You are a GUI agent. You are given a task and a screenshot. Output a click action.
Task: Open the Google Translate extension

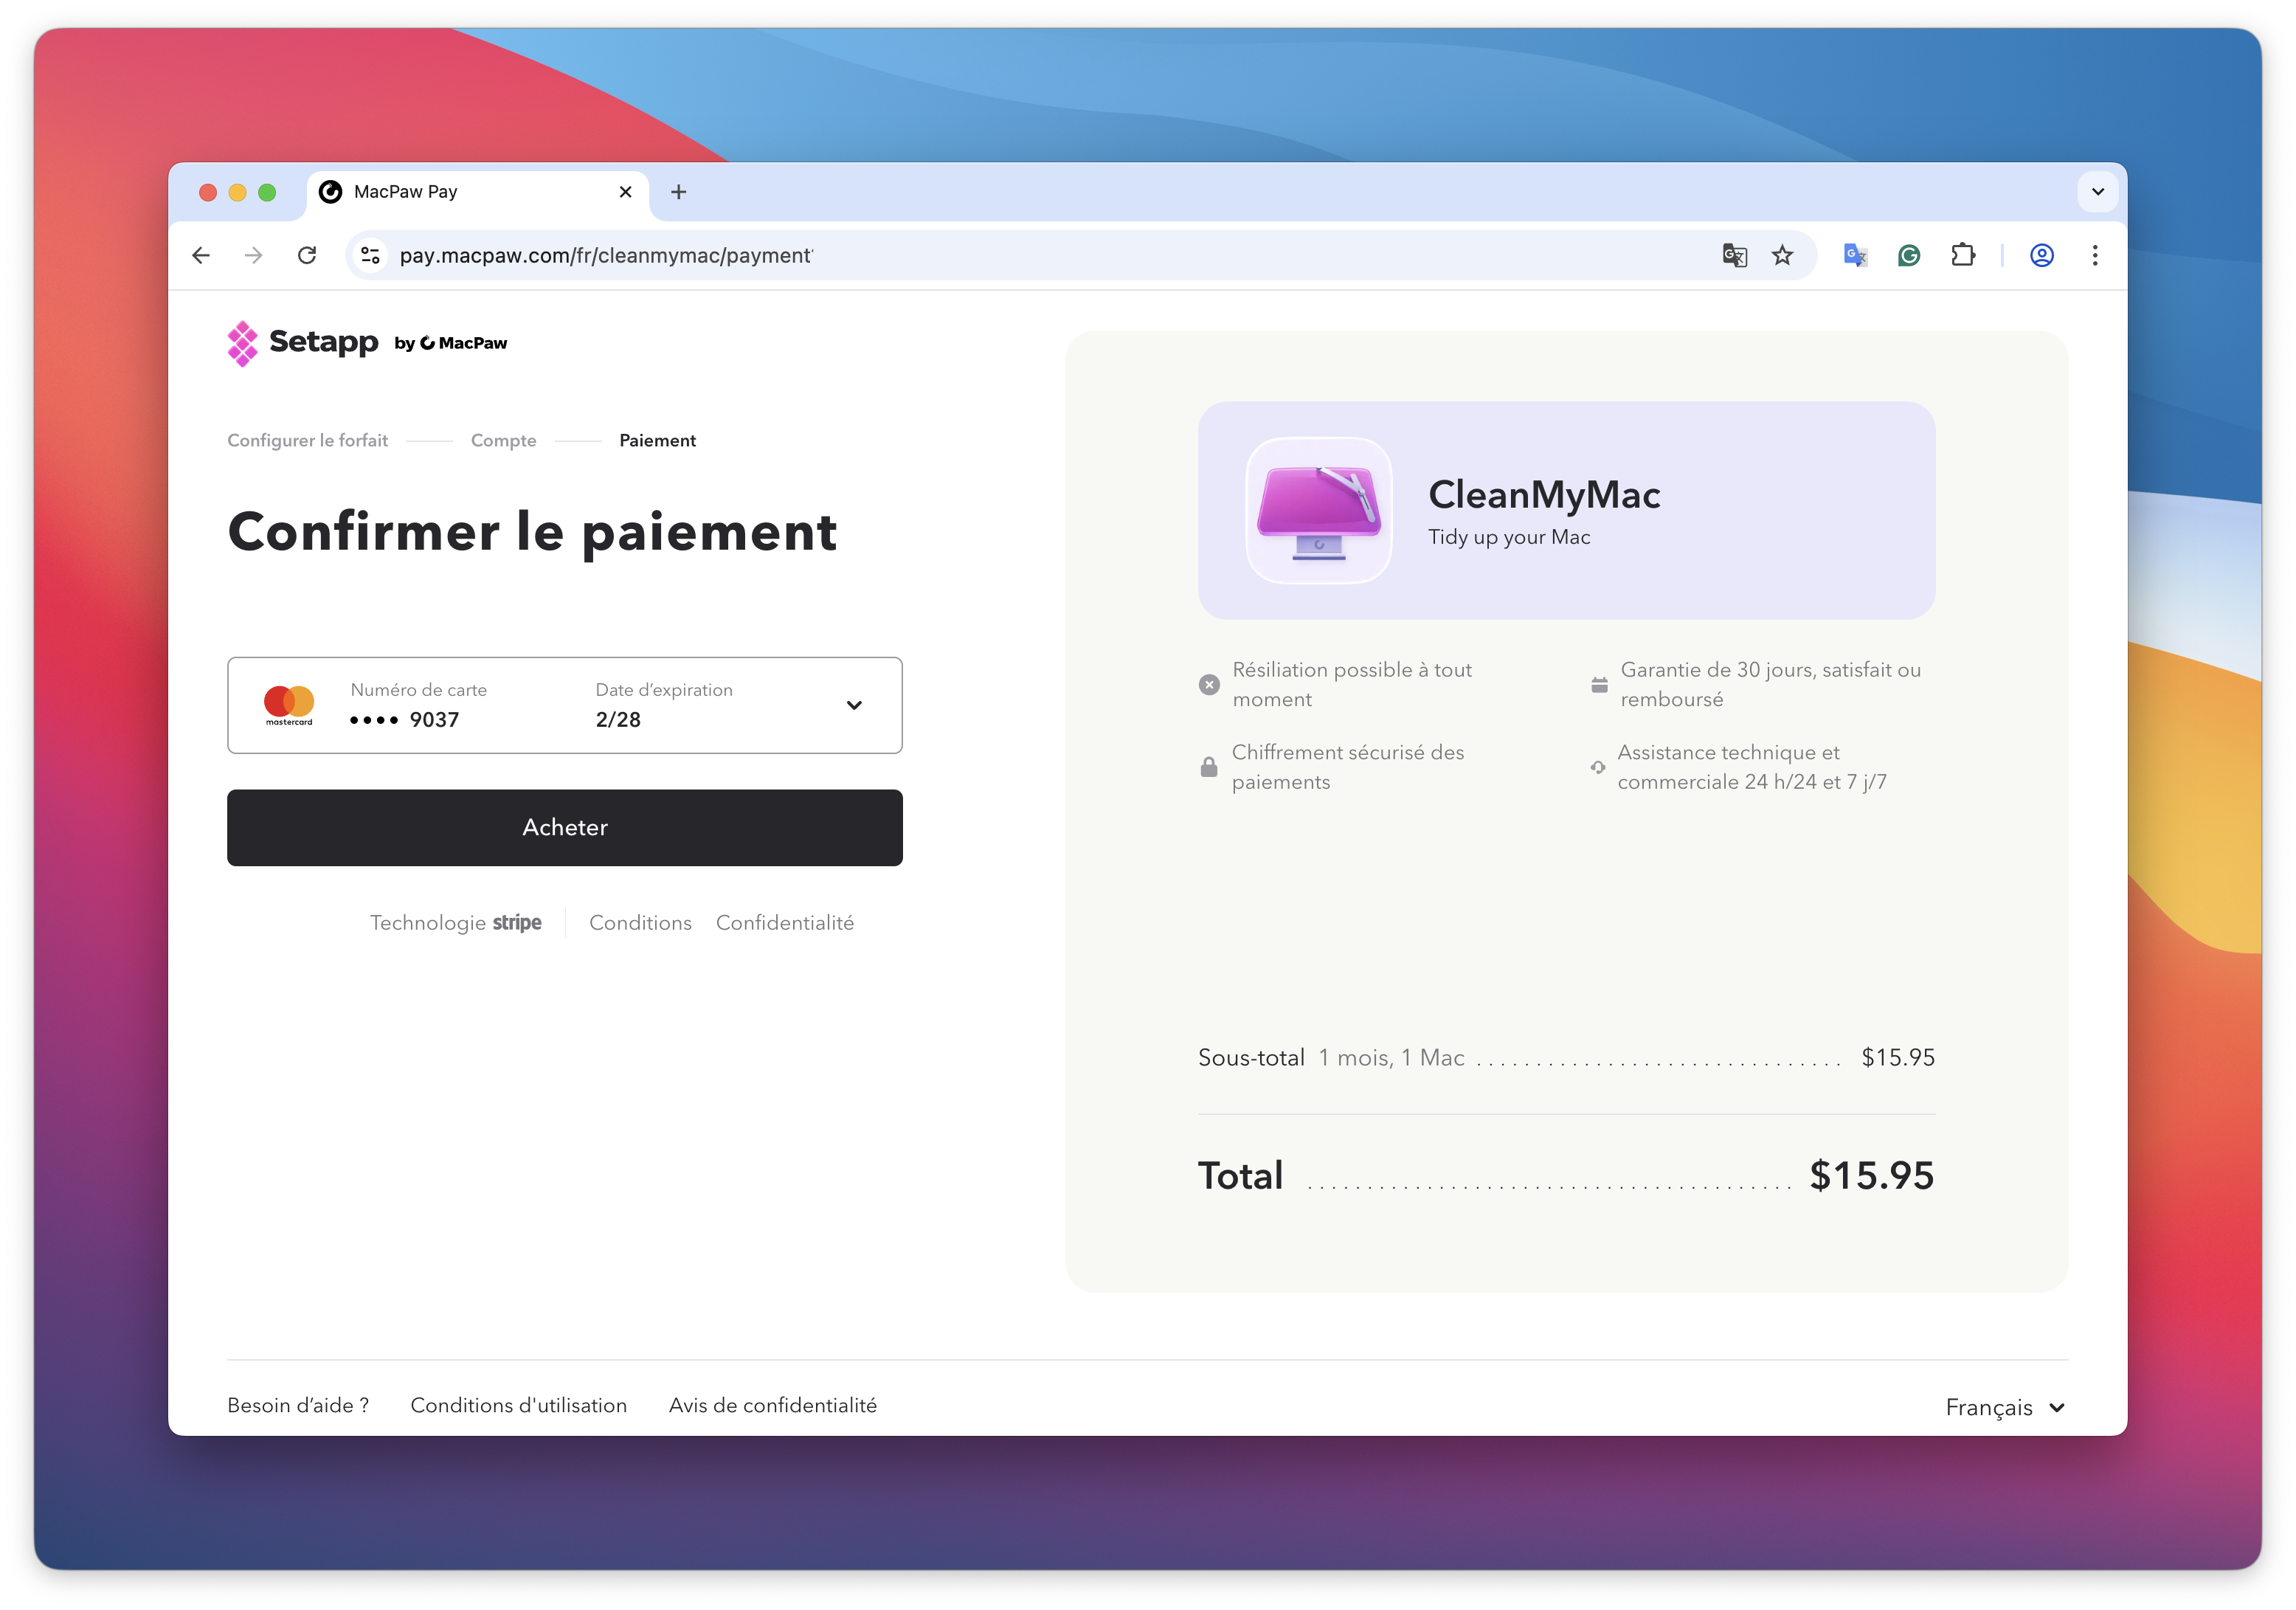pyautogui.click(x=1855, y=255)
